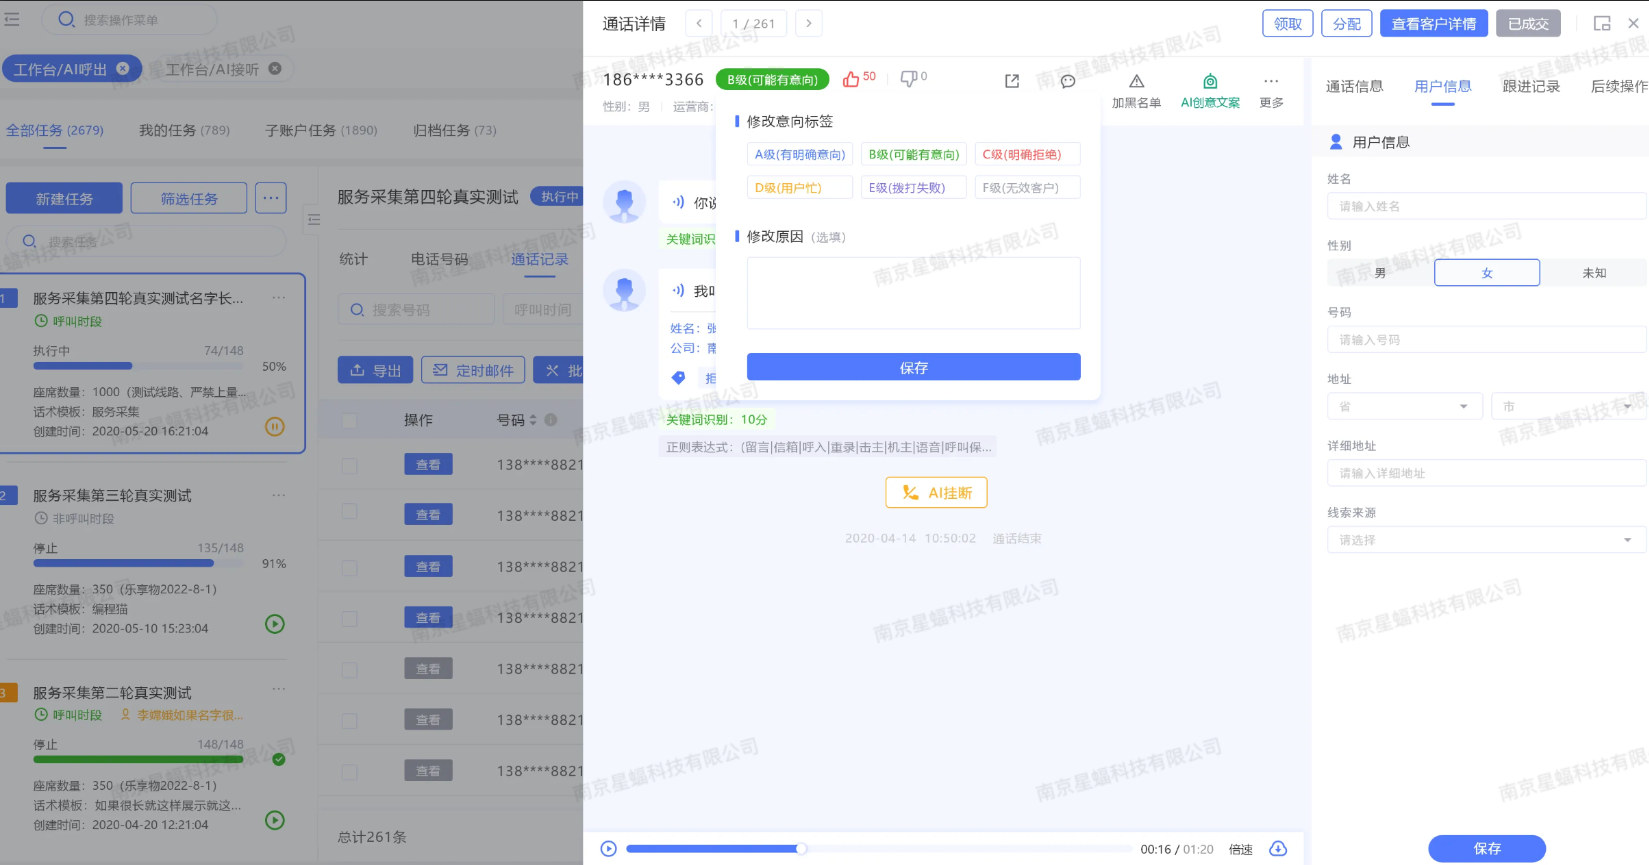
Task: Click the thumbs-down dislike icon
Action: pos(908,79)
